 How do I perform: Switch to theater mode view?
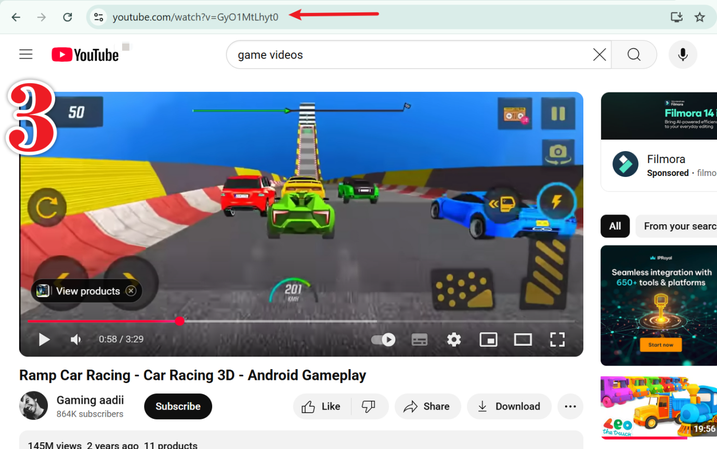coord(522,340)
